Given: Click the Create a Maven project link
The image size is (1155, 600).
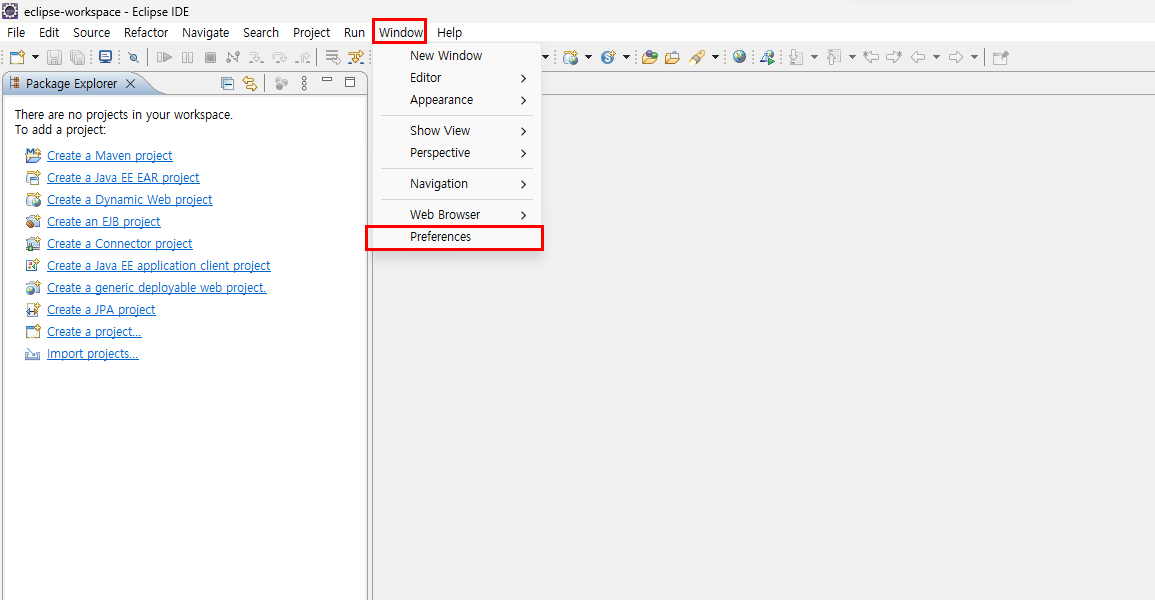Looking at the screenshot, I should 110,155.
